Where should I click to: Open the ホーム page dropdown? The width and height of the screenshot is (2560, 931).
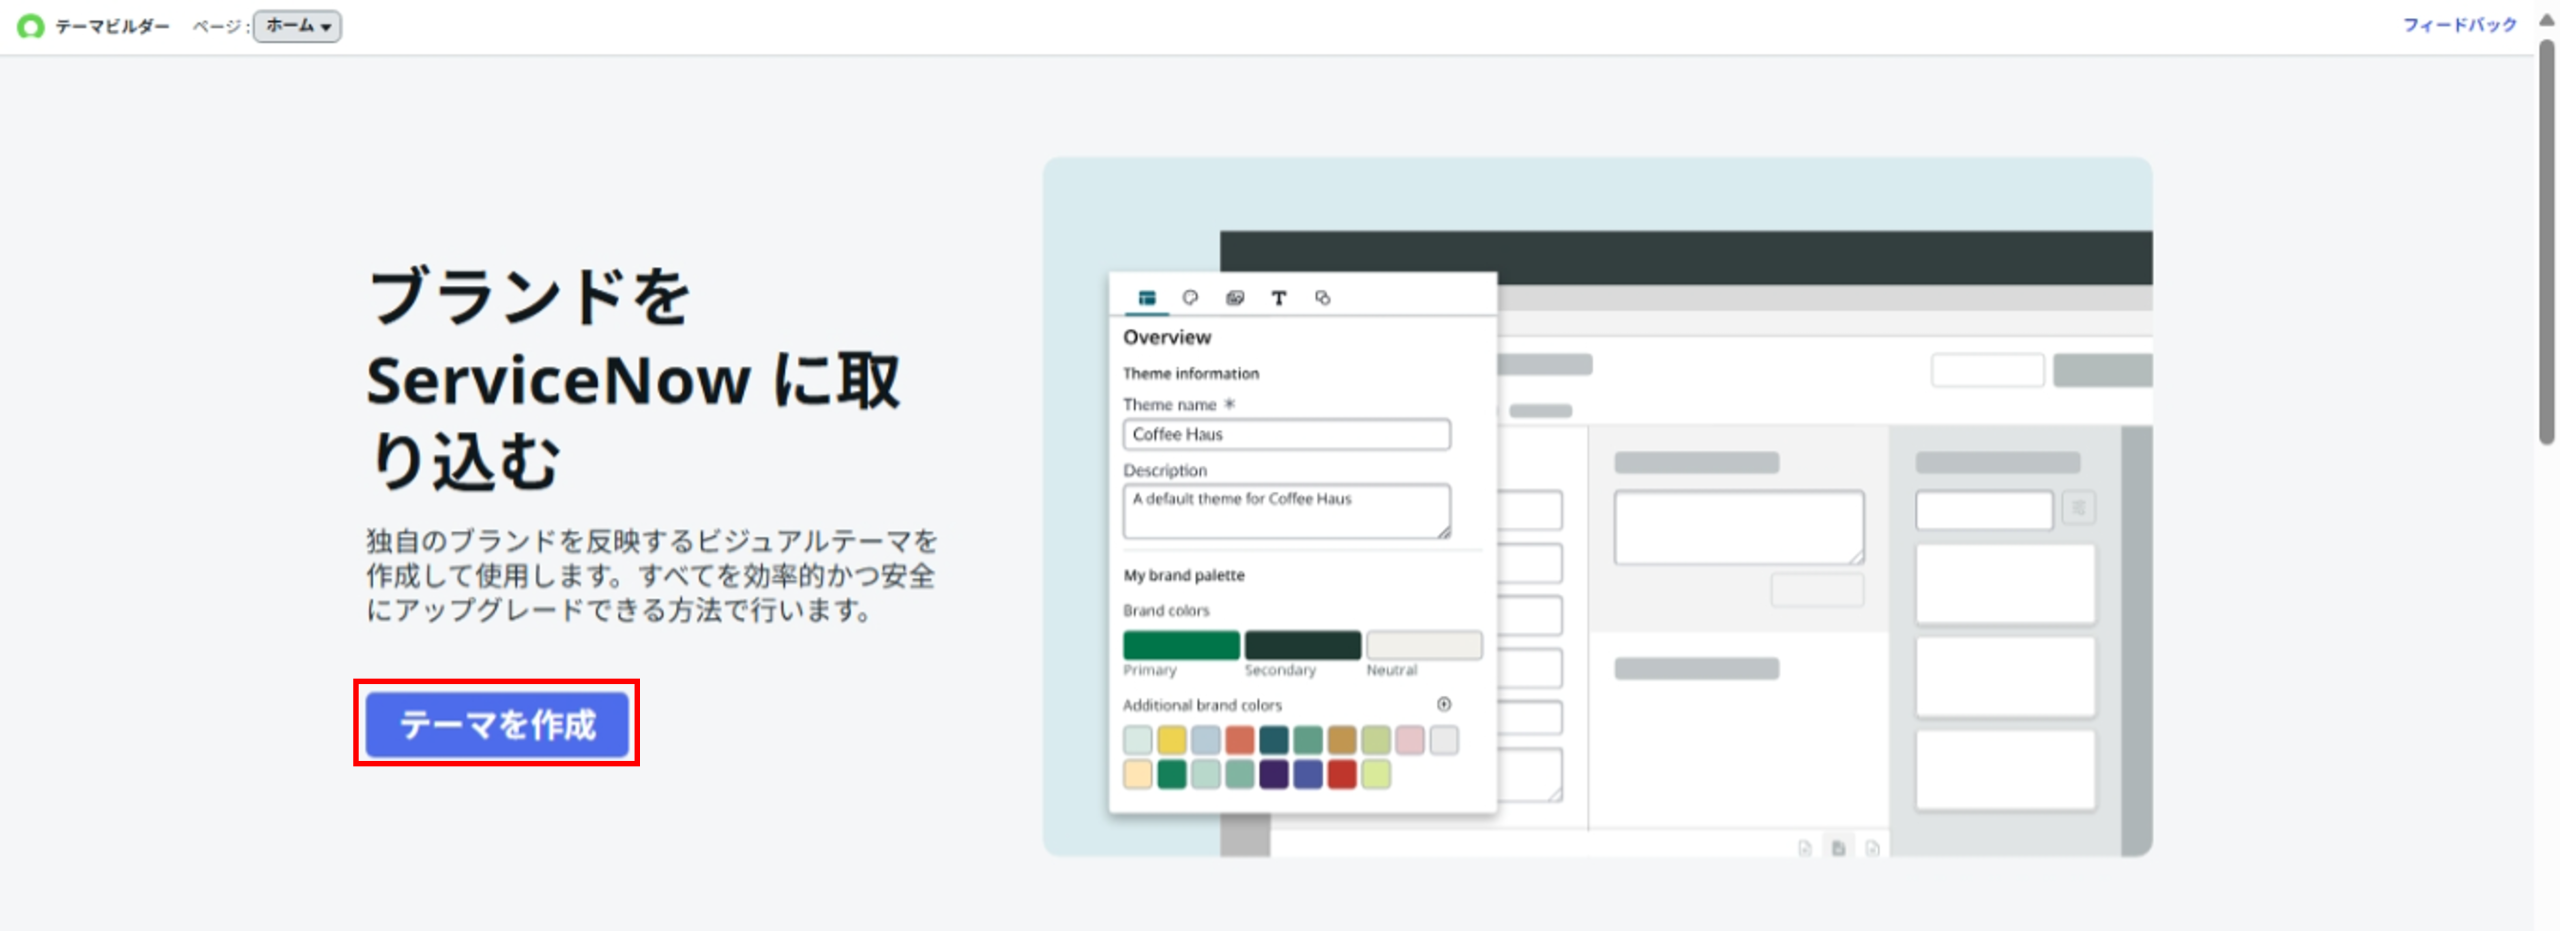click(297, 26)
